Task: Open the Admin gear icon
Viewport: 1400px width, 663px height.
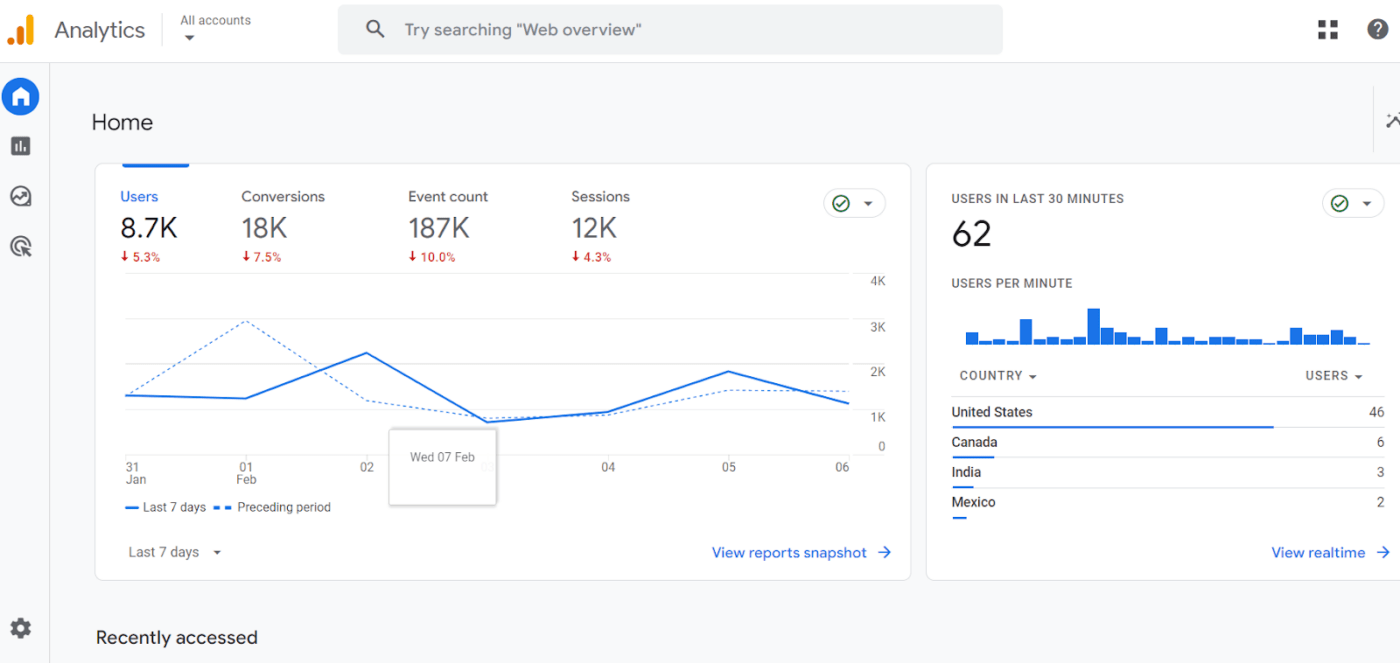Action: (x=21, y=628)
